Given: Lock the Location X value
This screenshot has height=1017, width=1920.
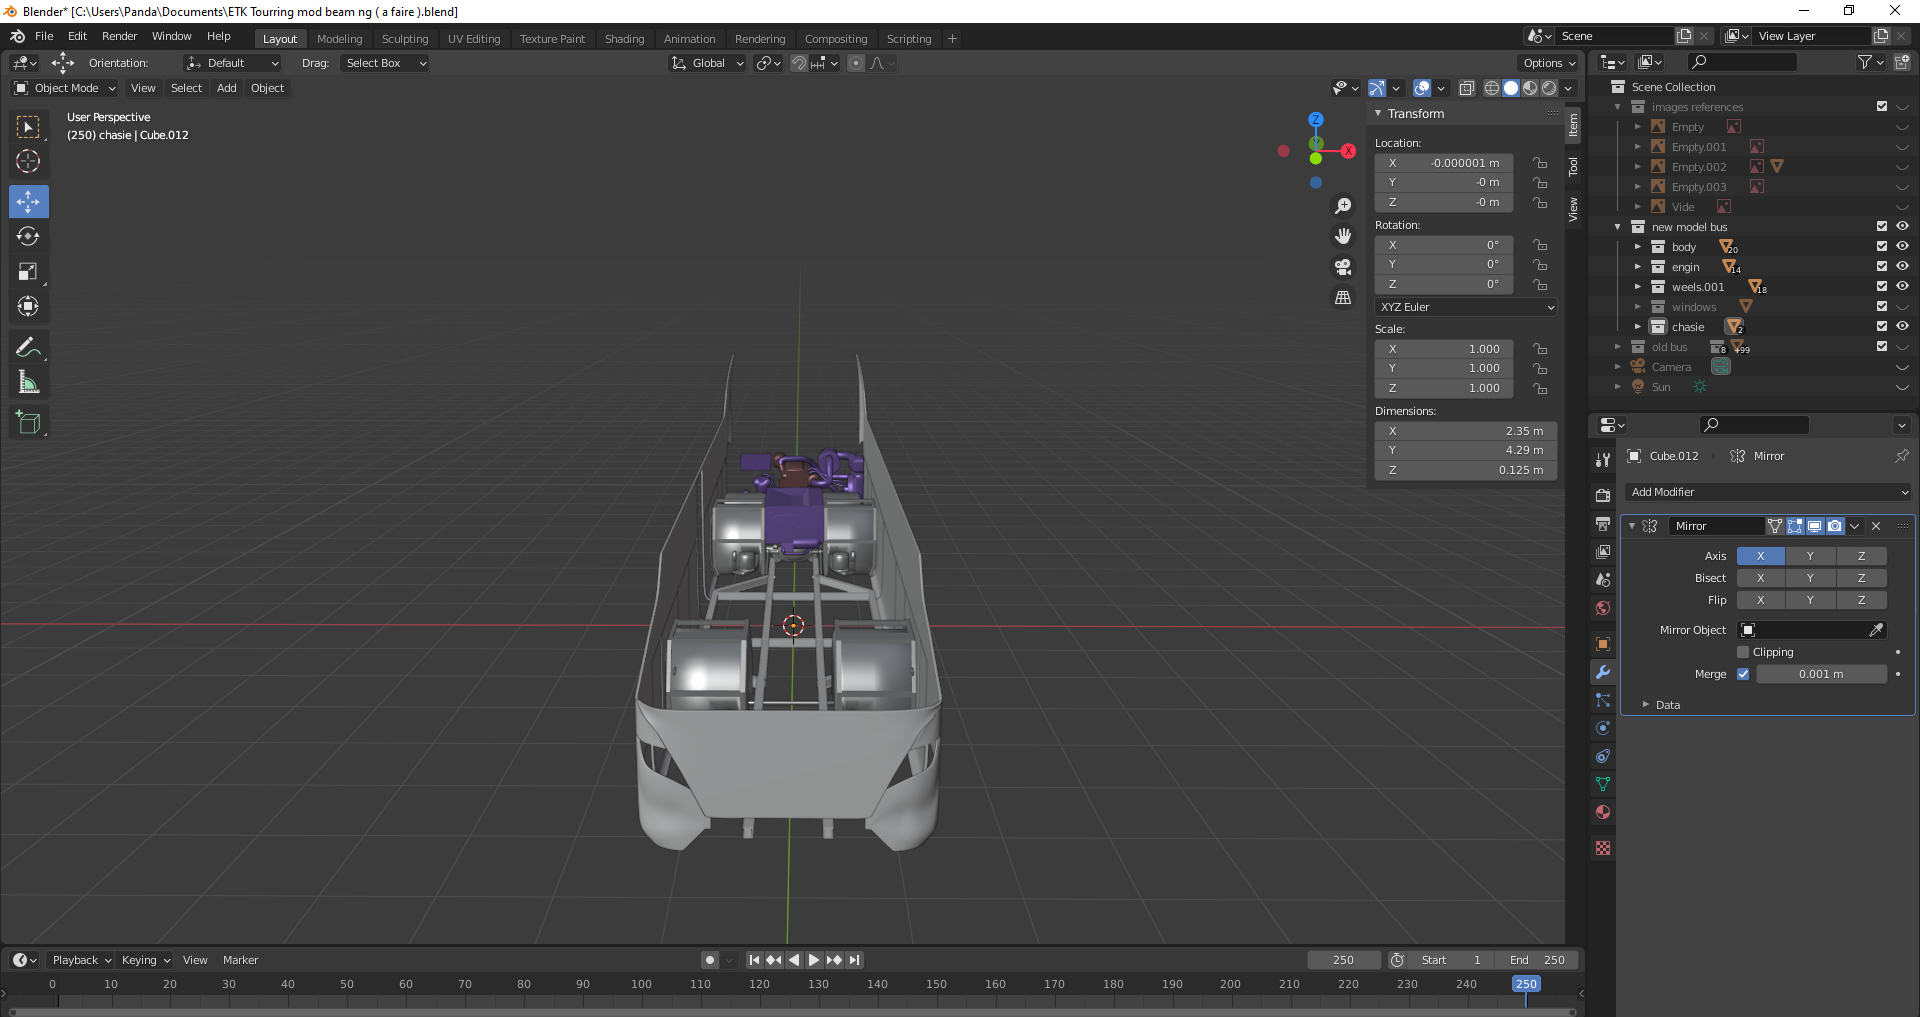Looking at the screenshot, I should (x=1541, y=163).
